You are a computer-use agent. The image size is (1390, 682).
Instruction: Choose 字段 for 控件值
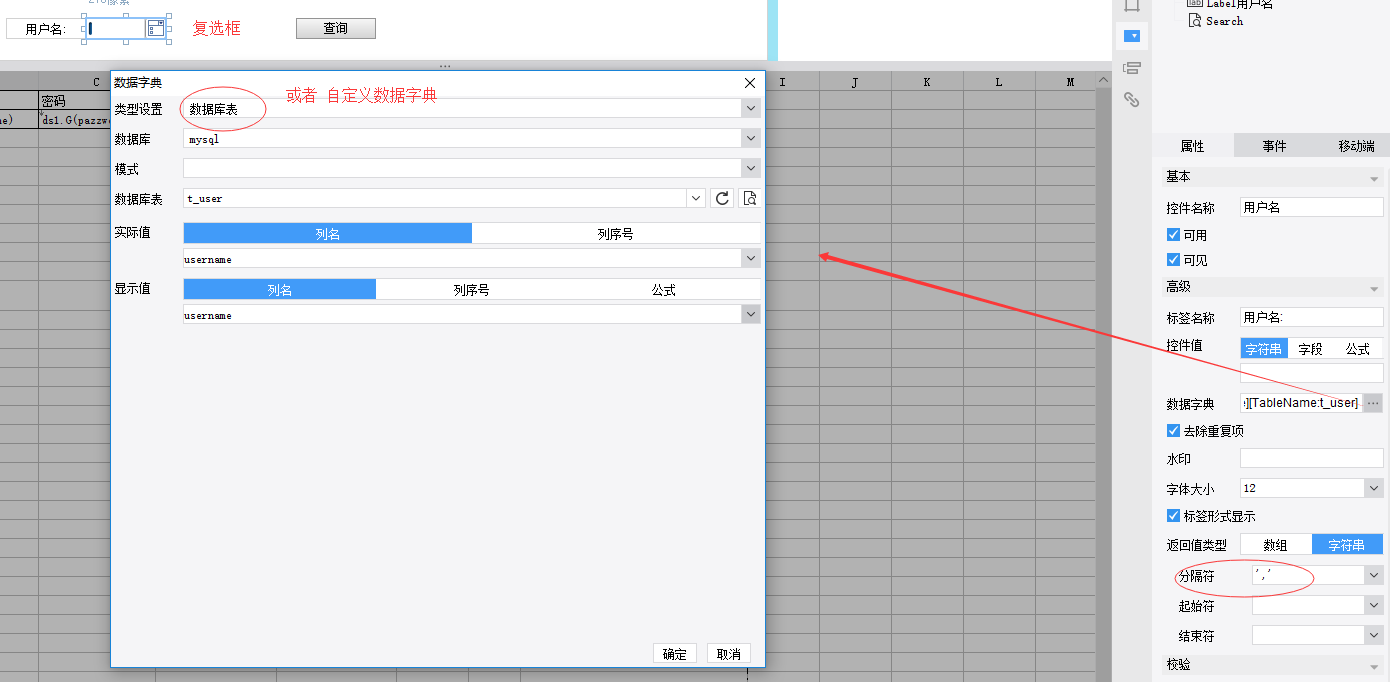coord(1311,349)
